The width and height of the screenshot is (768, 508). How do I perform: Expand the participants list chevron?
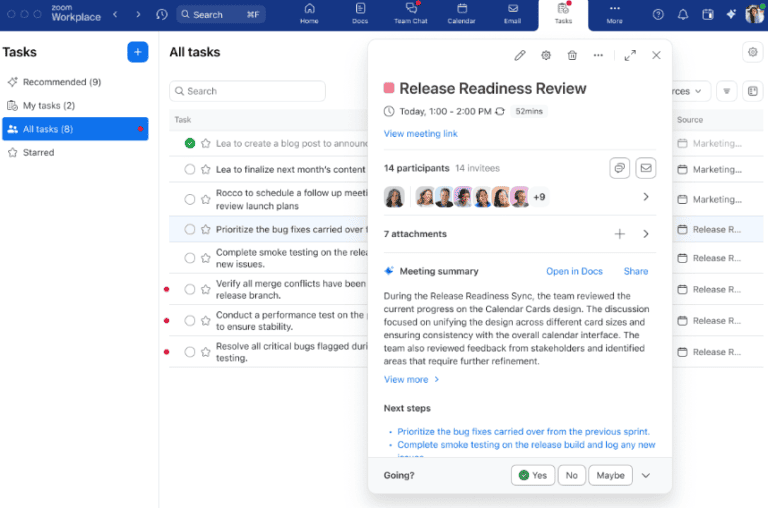click(646, 197)
